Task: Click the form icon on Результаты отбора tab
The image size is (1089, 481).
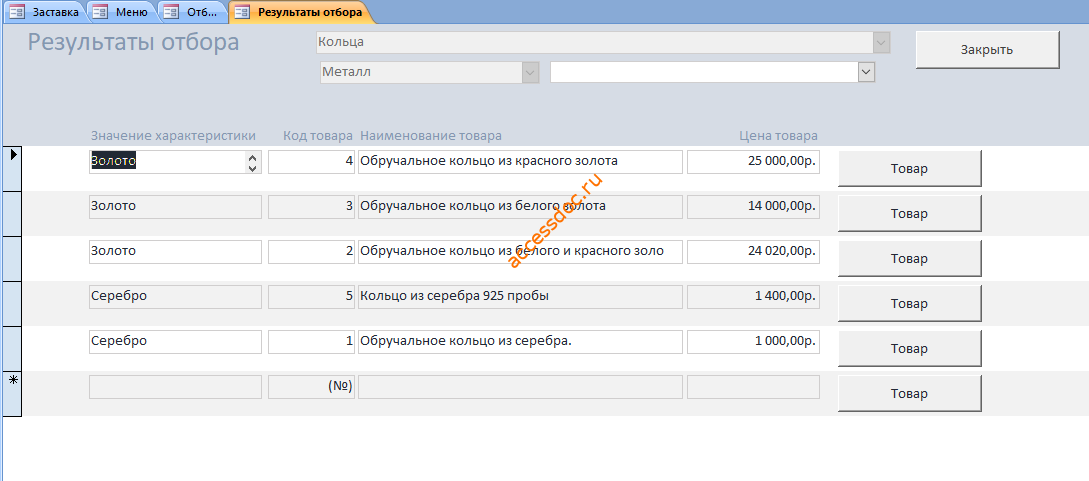Action: (242, 12)
